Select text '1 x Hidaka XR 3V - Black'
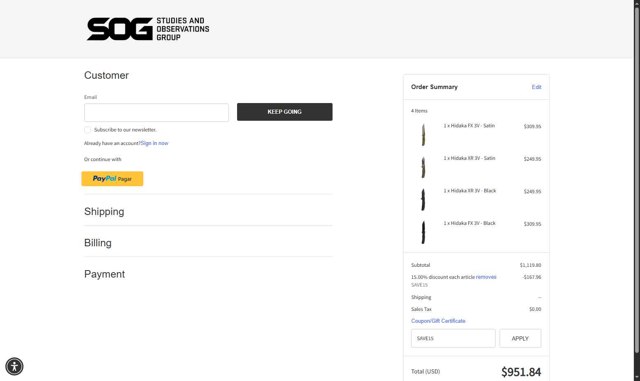 (470, 191)
